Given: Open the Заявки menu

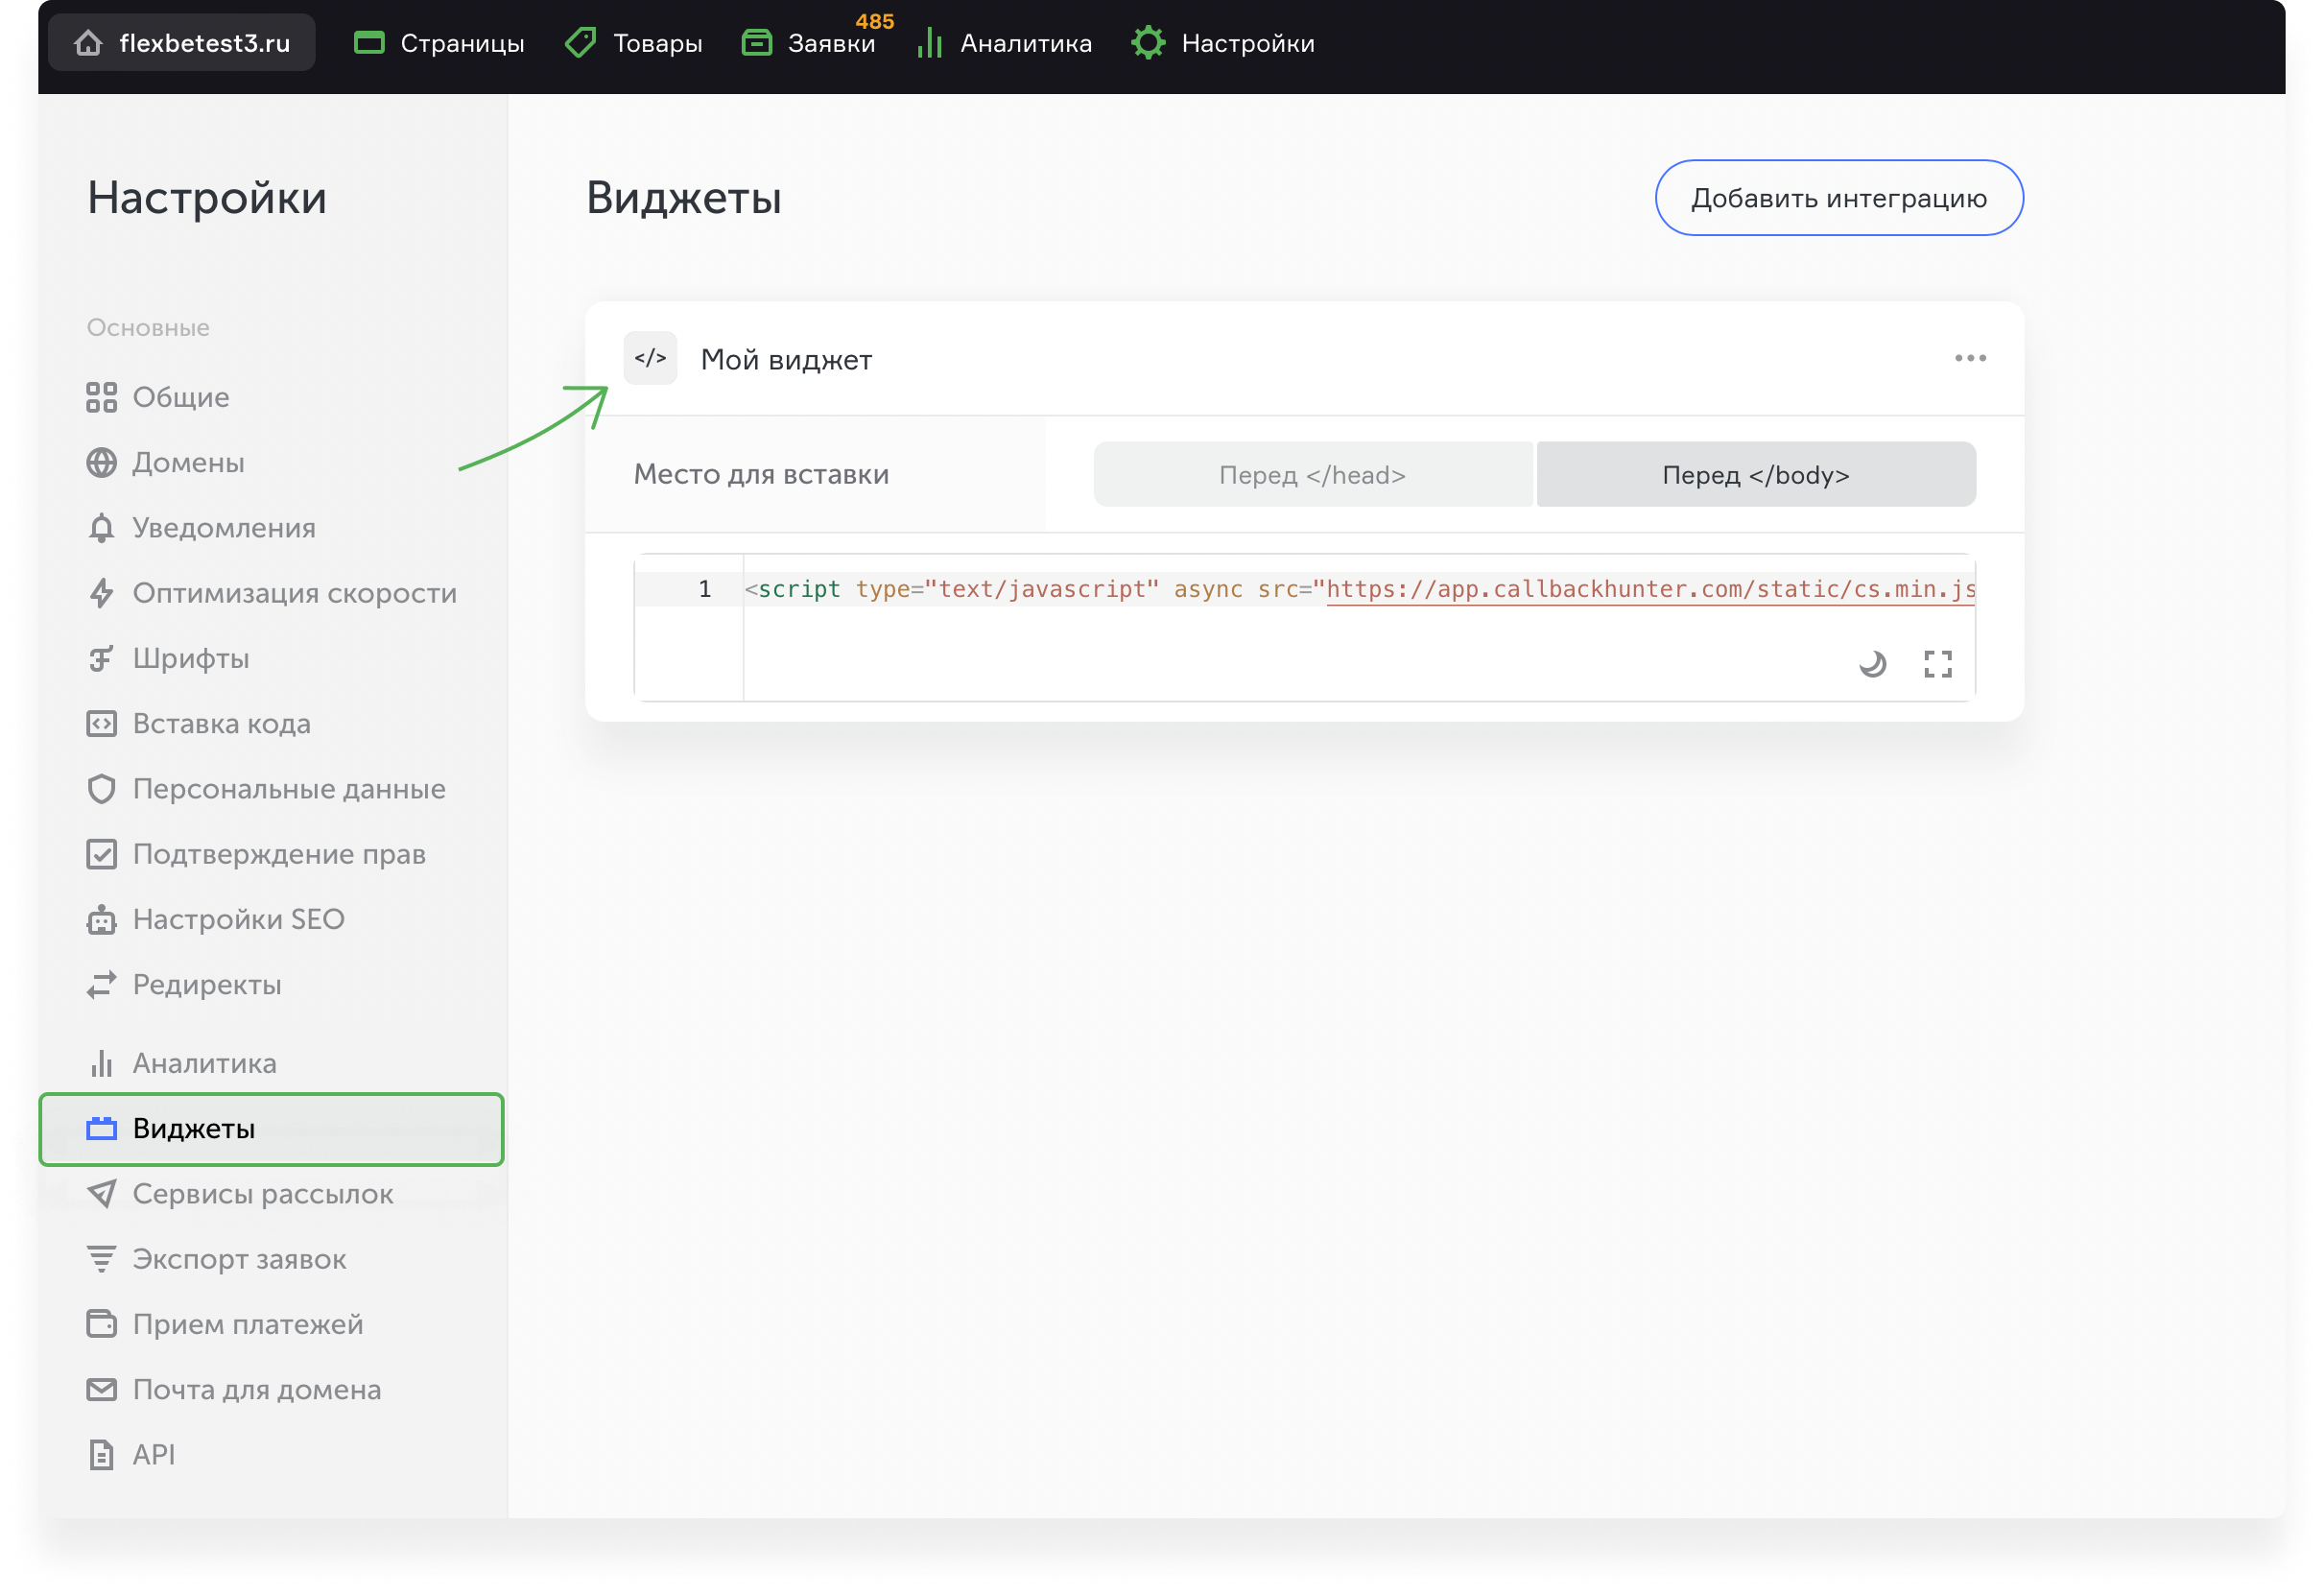Looking at the screenshot, I should [808, 43].
